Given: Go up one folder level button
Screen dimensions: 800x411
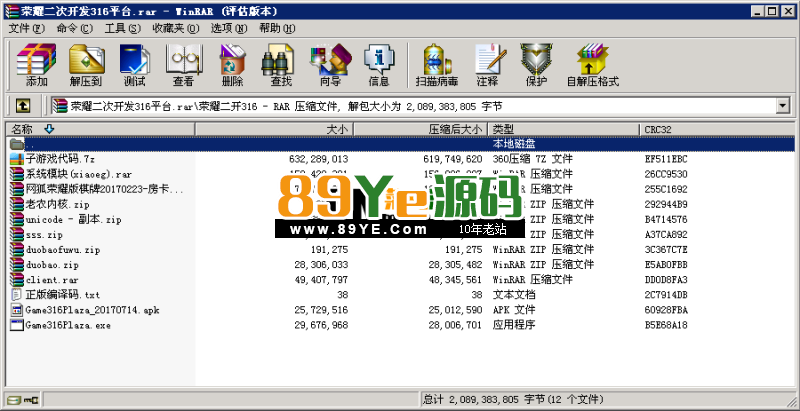Looking at the screenshot, I should click(x=23, y=106).
